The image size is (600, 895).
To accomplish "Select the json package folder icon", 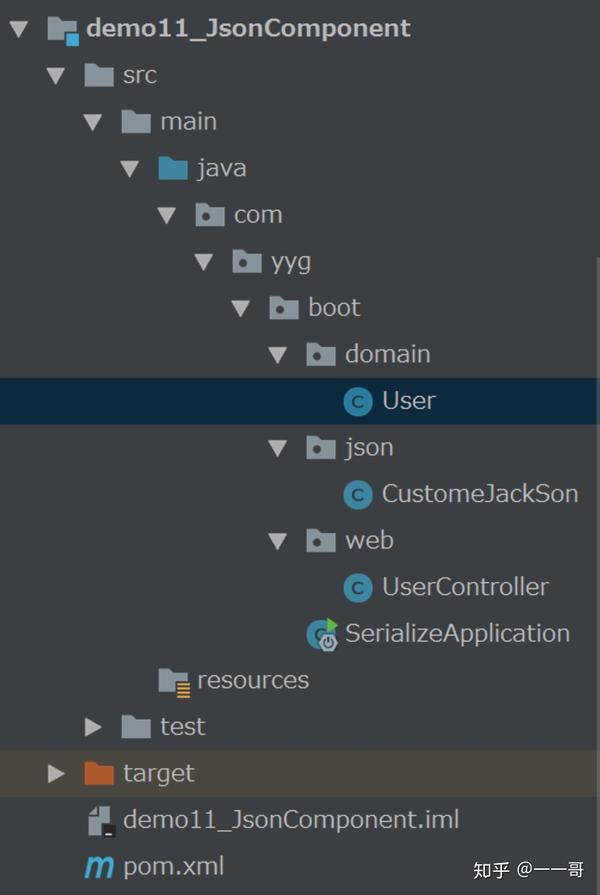I will (320, 447).
